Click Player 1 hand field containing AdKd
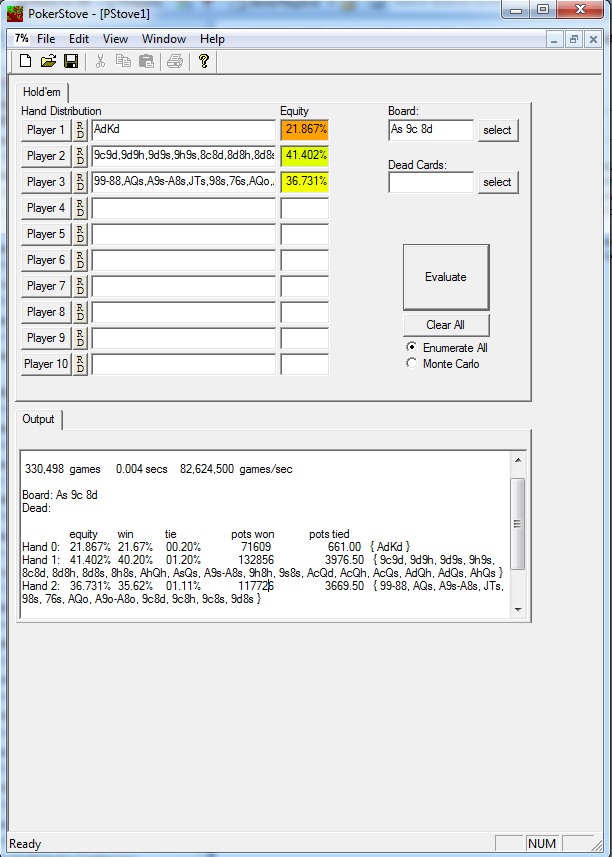612x857 pixels. tap(184, 130)
